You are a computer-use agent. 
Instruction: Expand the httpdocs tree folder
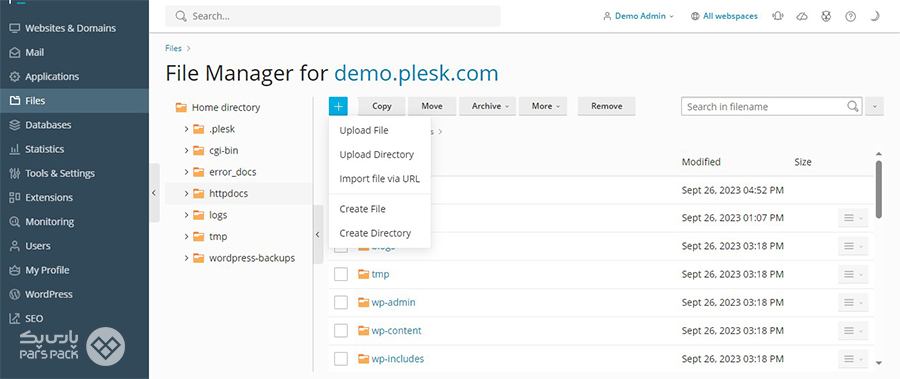[x=187, y=194]
